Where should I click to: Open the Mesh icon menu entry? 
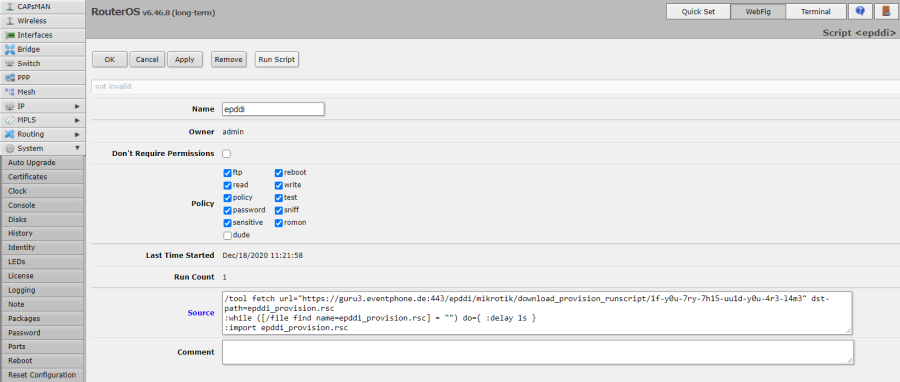click(10, 92)
